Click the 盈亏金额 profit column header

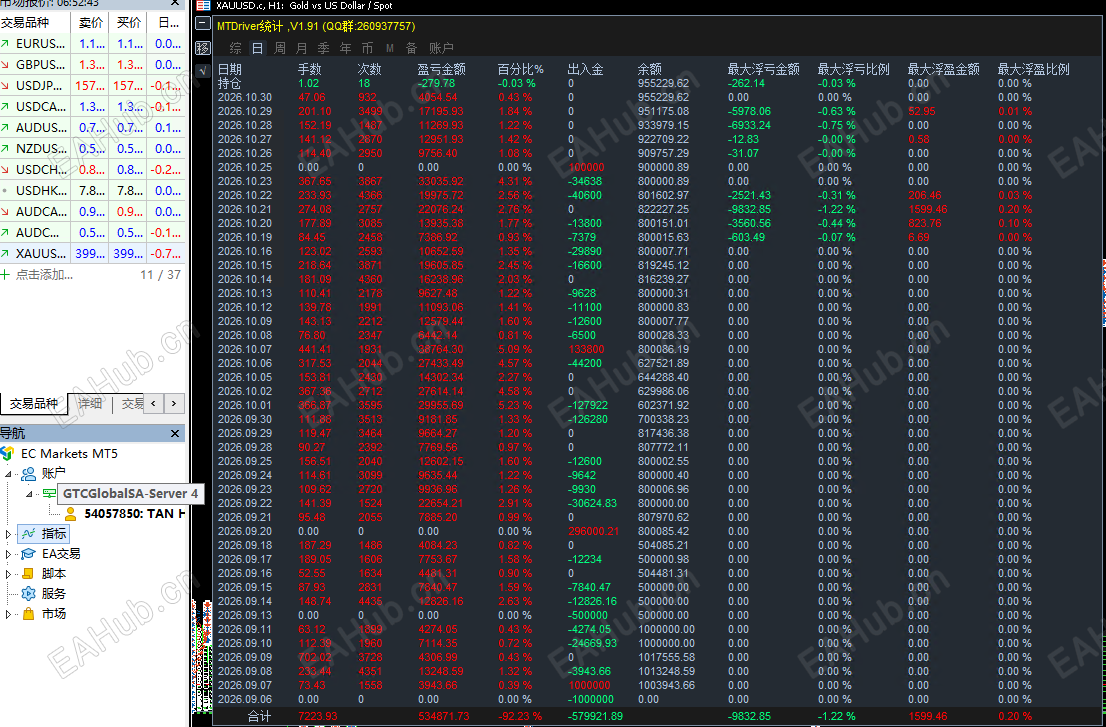pos(442,69)
